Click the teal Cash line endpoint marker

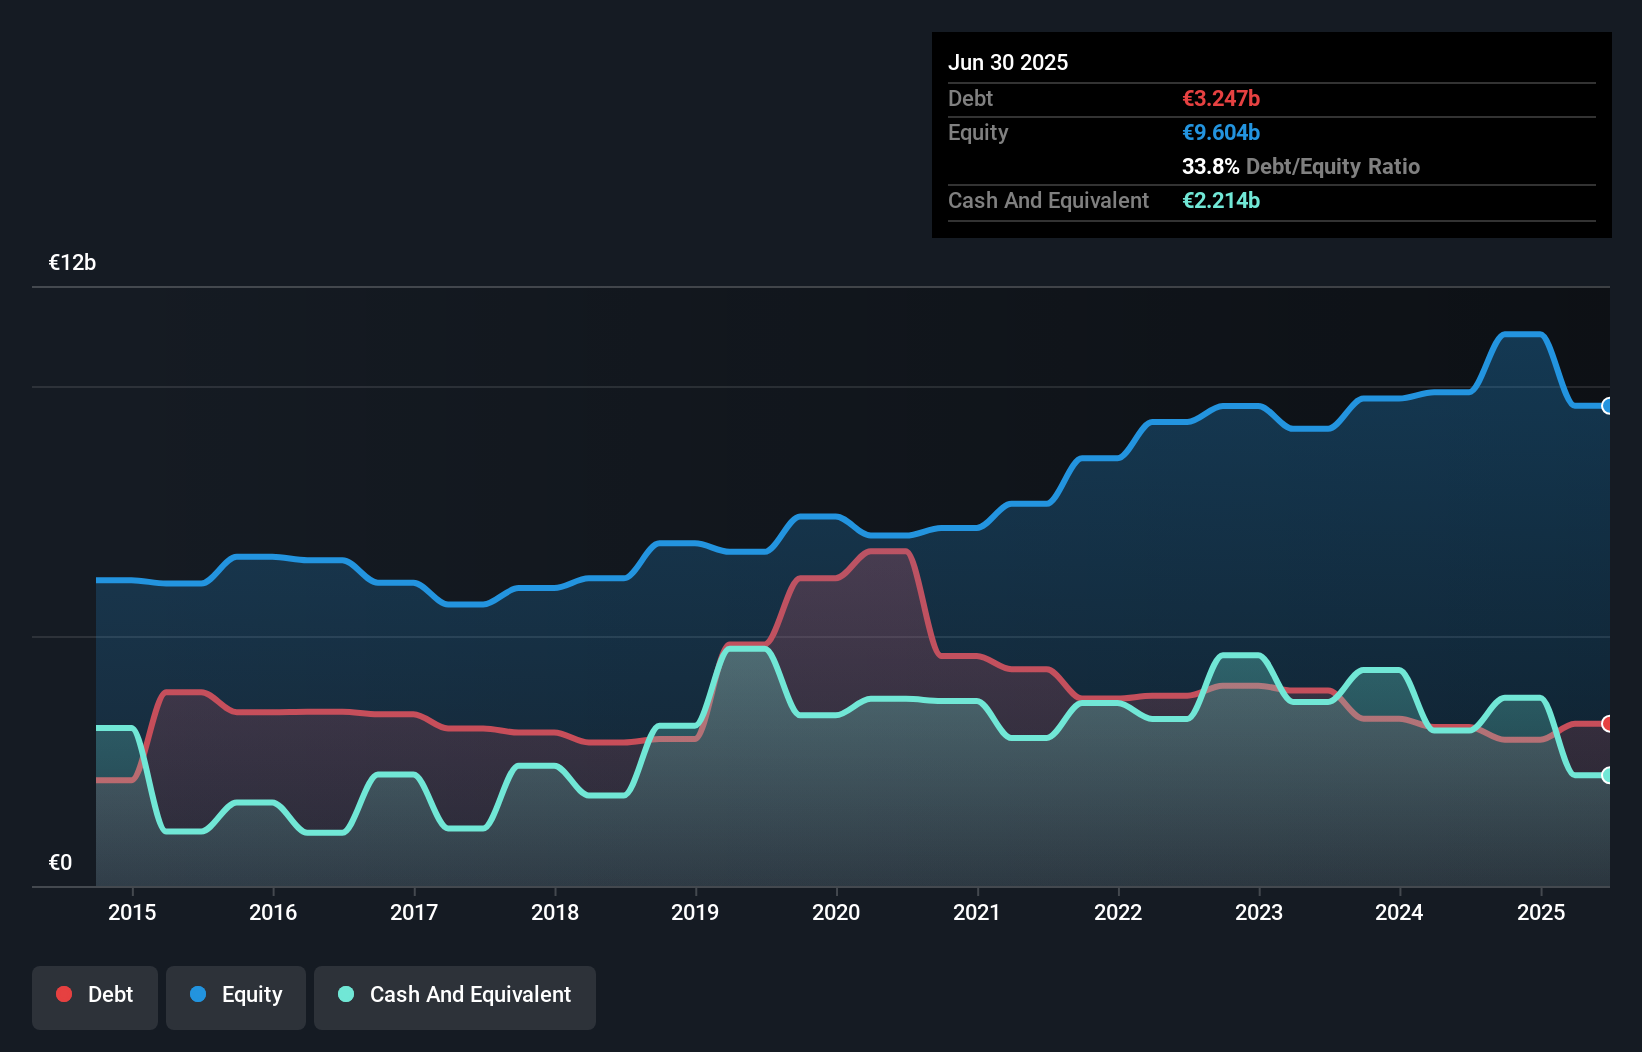click(x=1607, y=775)
